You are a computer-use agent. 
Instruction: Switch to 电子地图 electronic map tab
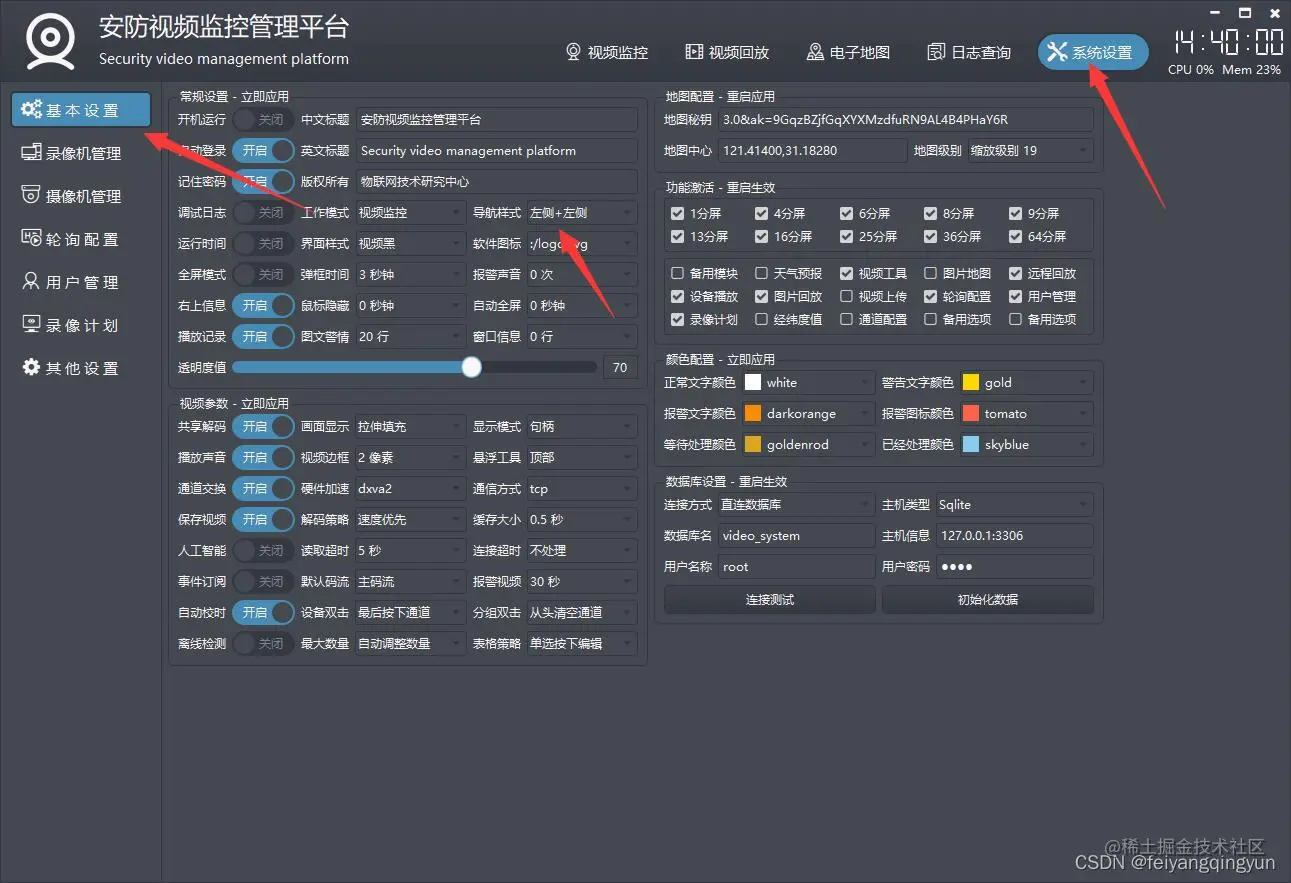click(x=848, y=52)
